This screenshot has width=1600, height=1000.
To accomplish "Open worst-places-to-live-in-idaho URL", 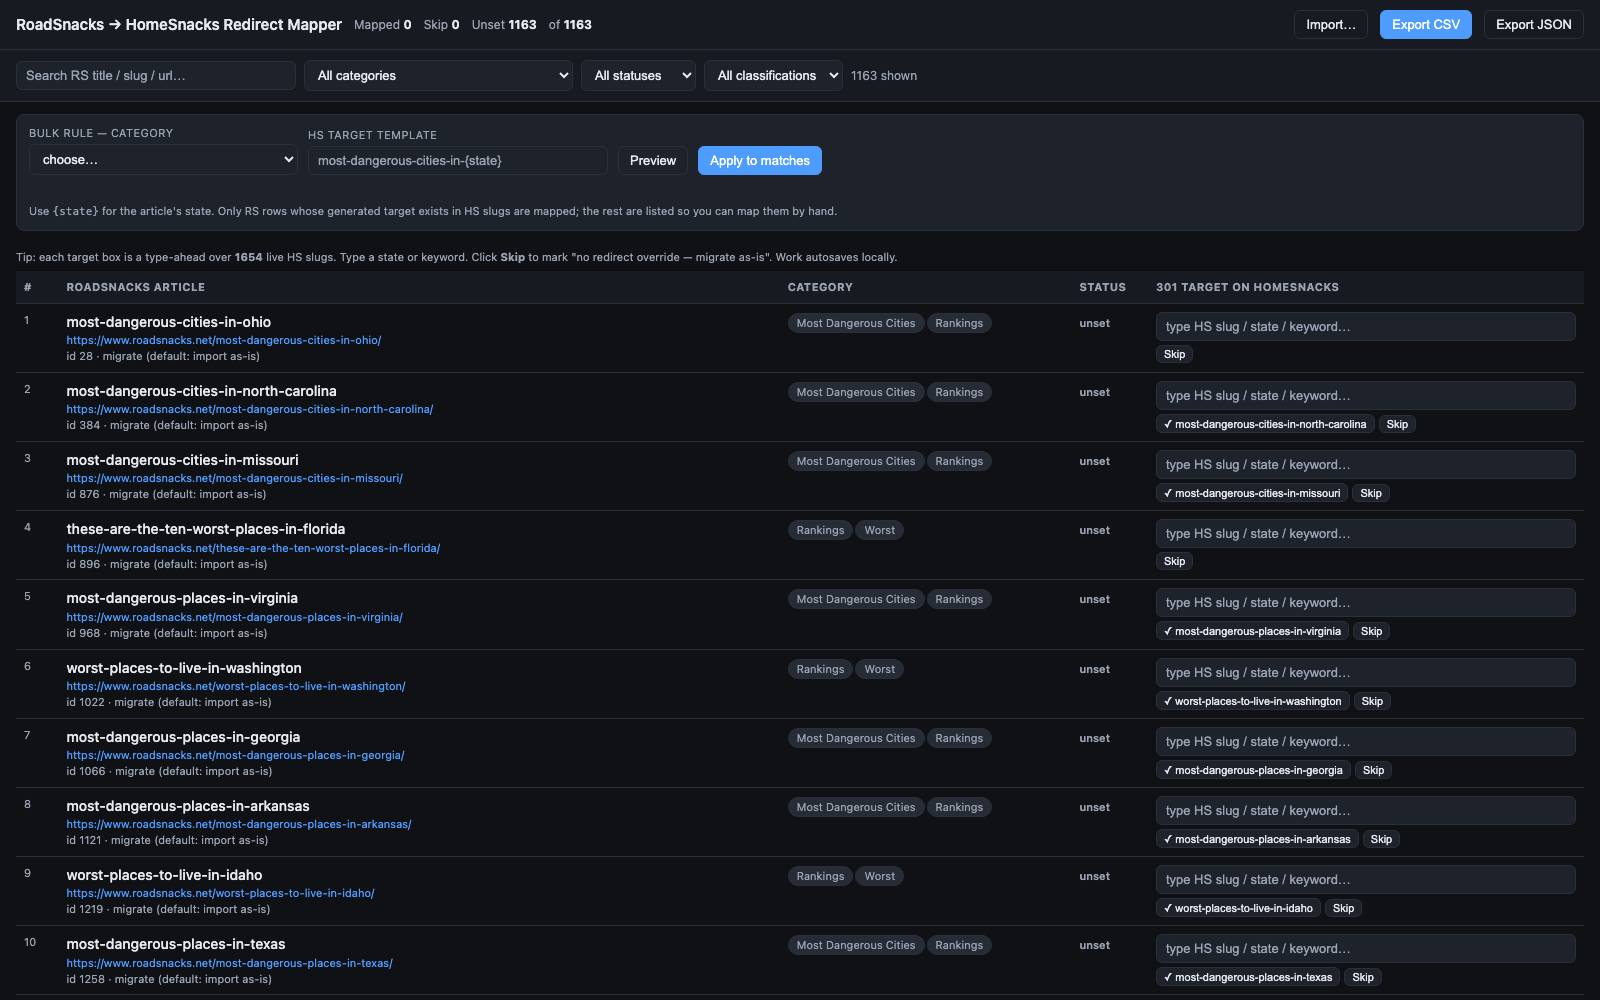I will [221, 894].
